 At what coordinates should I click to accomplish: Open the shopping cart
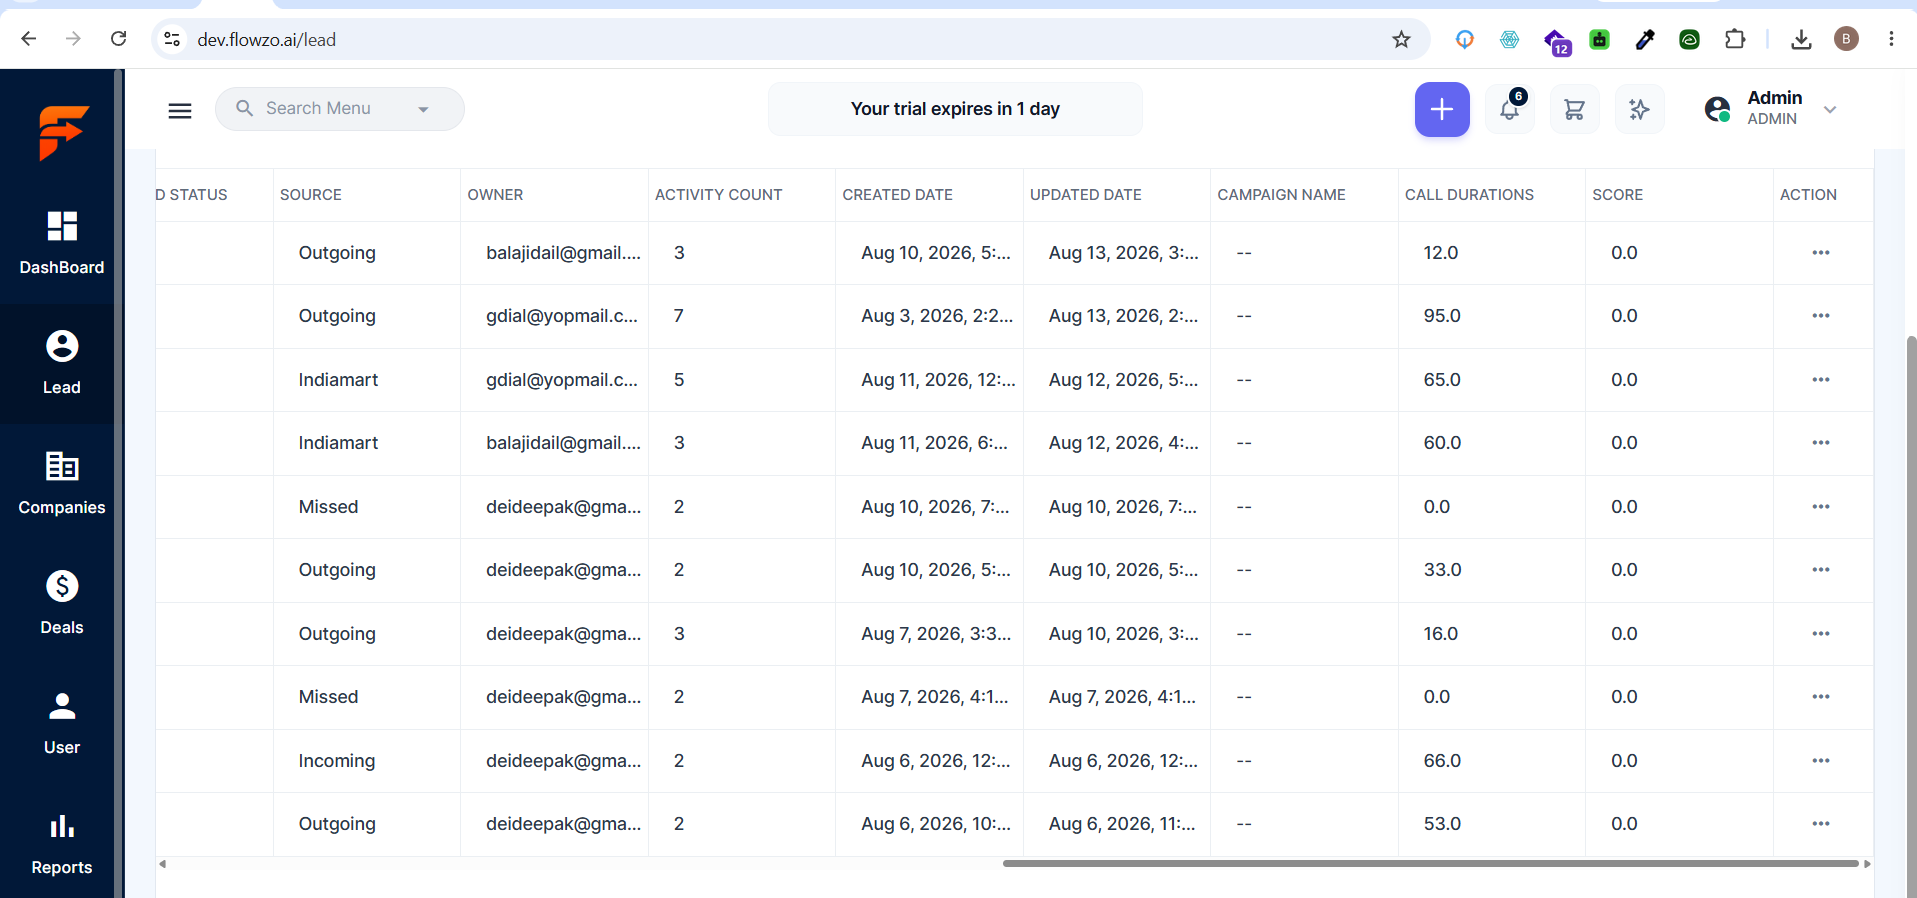coord(1574,109)
